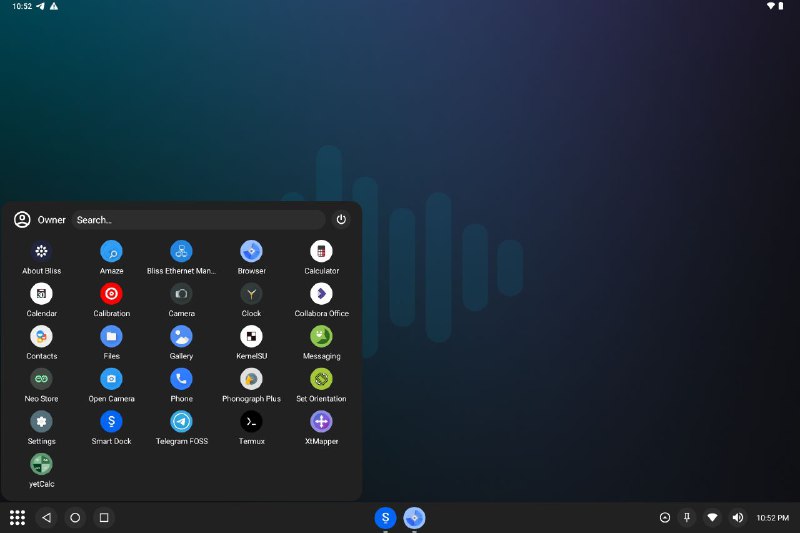Launch Collabora Office

[x=321, y=294]
